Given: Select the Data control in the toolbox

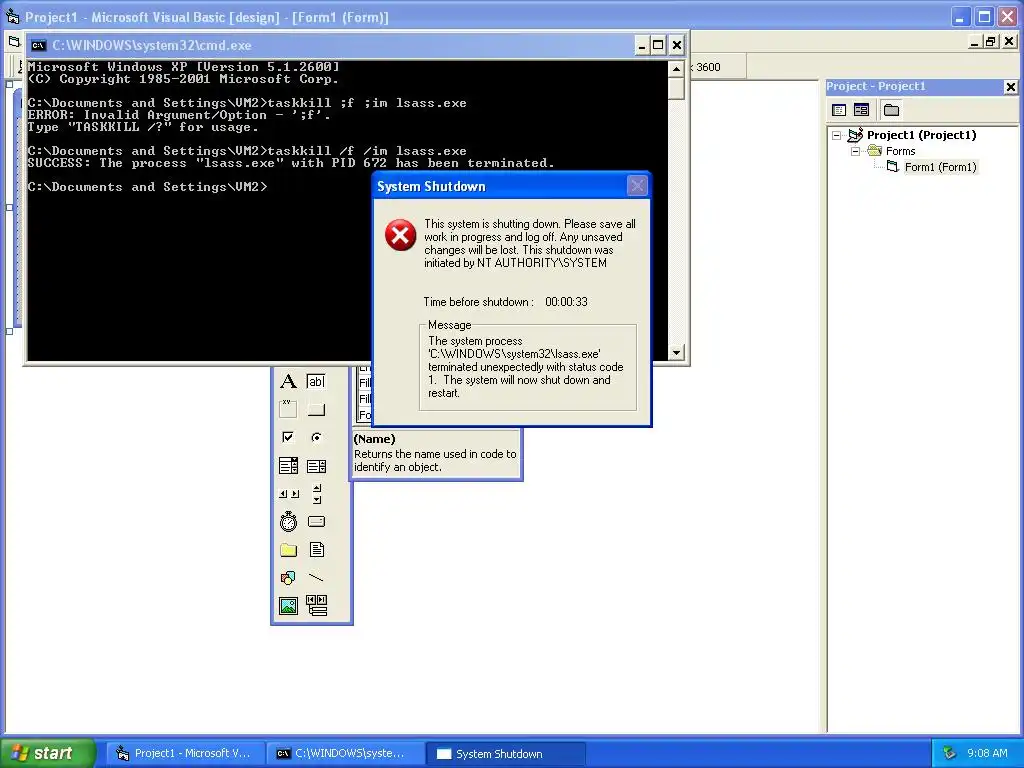Looking at the screenshot, I should click(316, 606).
